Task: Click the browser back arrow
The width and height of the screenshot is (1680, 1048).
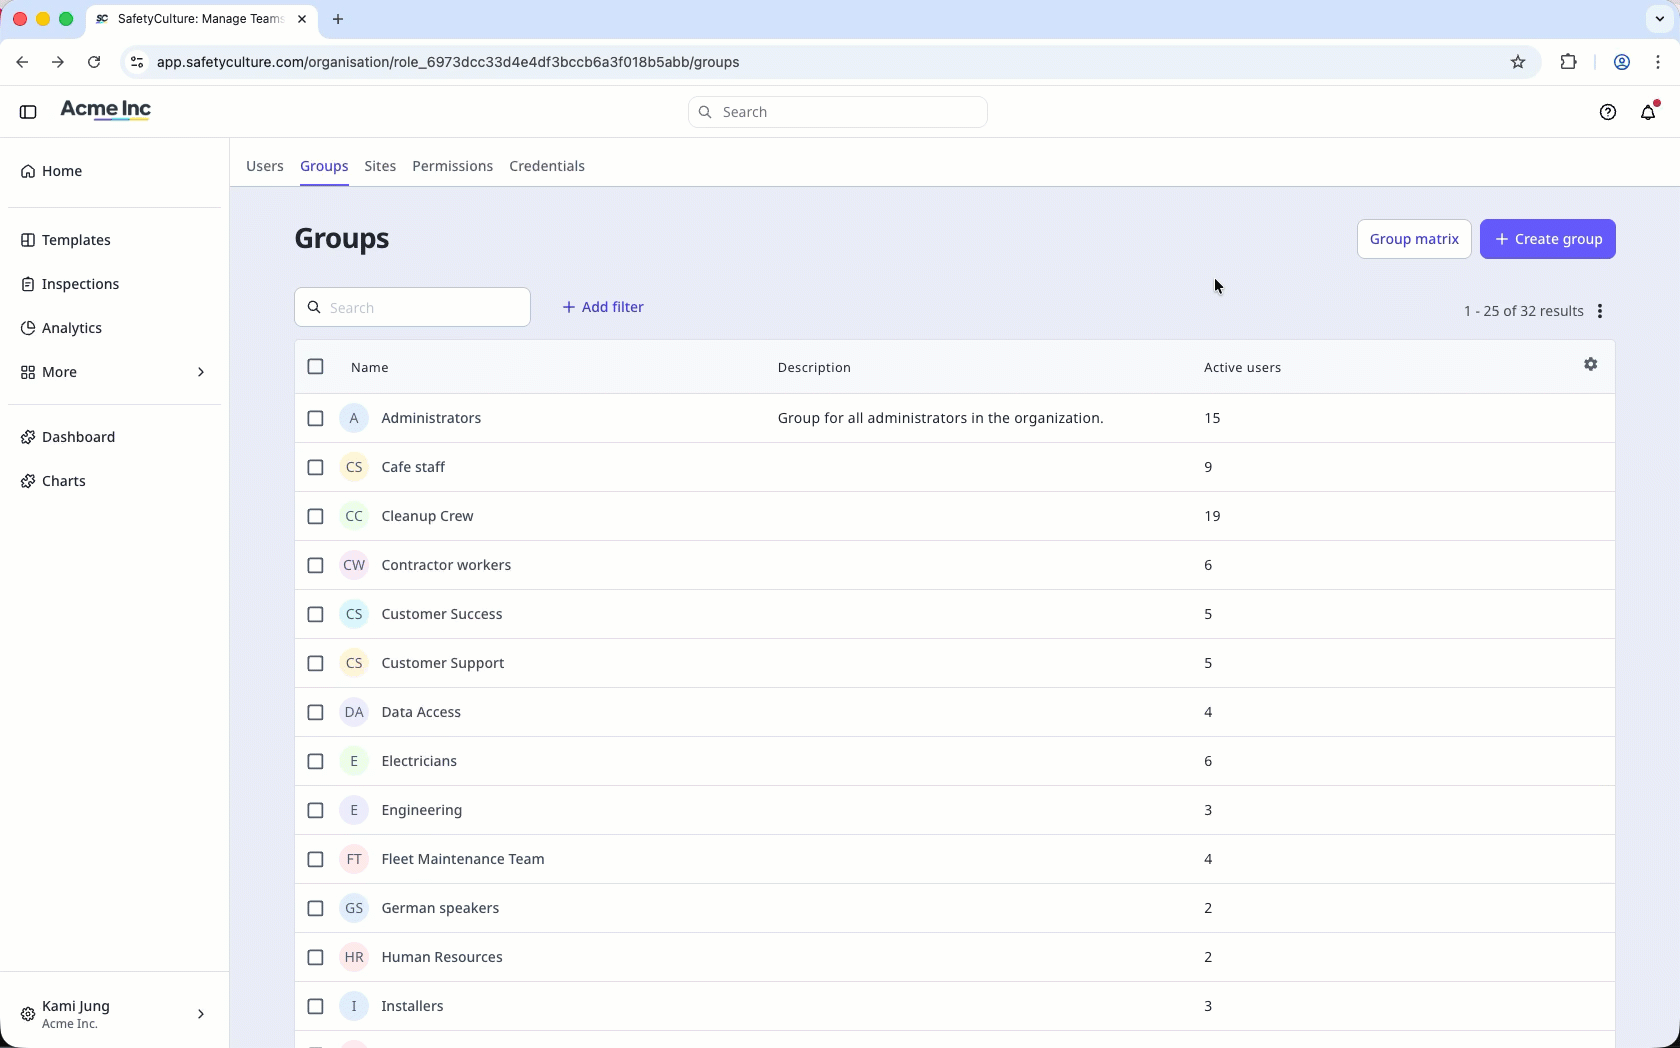Action: point(22,62)
